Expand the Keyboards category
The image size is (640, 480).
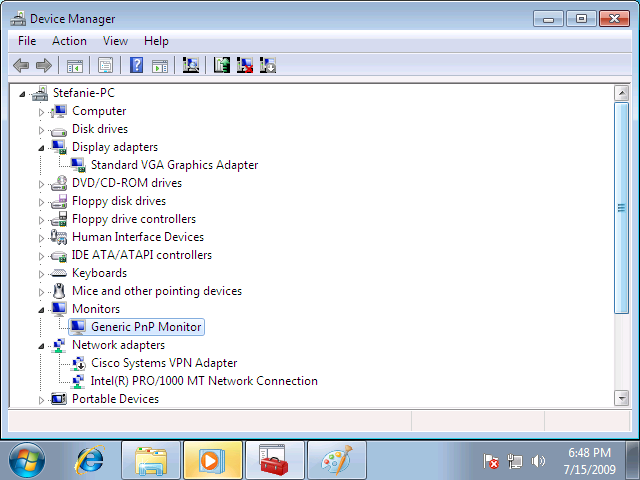point(42,273)
